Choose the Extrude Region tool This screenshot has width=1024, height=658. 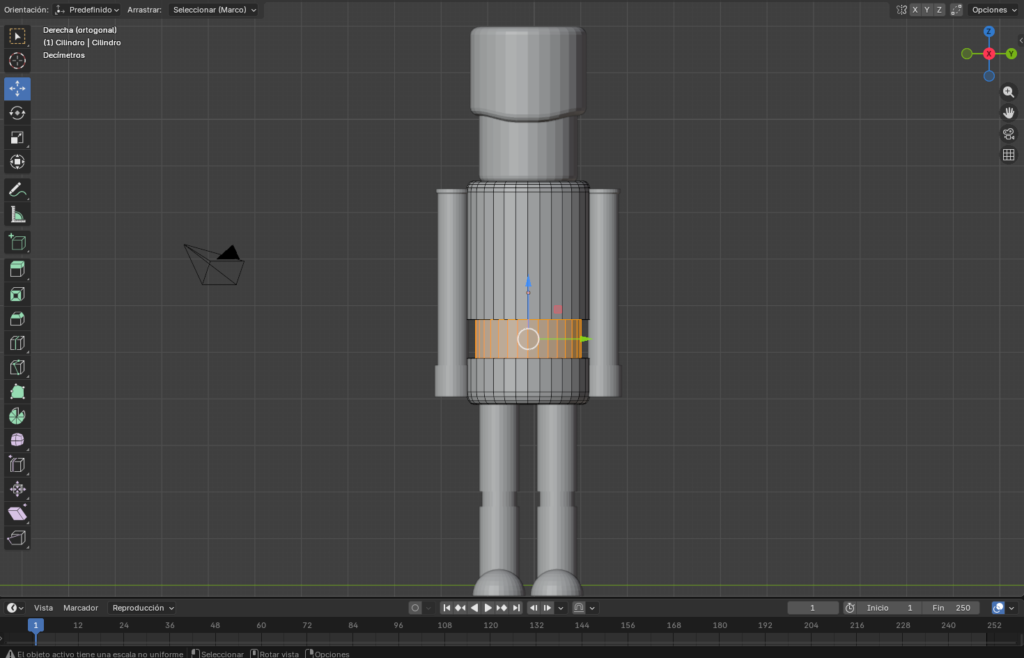[17, 268]
